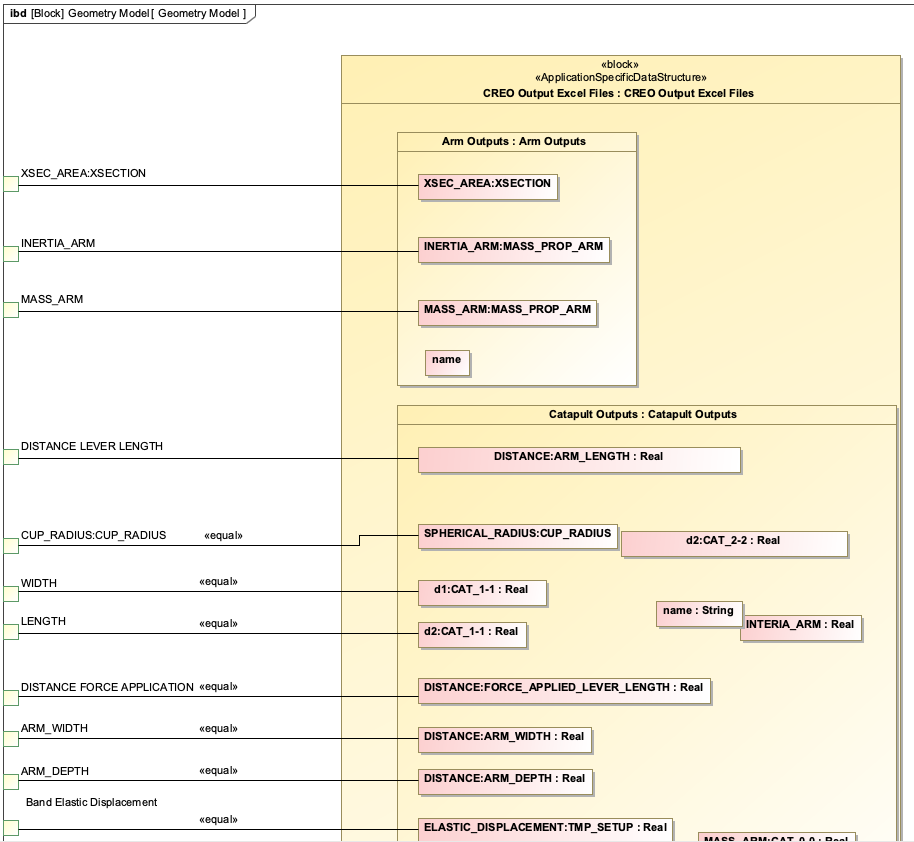Viewport: 914px width, 842px height.
Task: Select the Band Elastic Displacement port square
Action: [11, 828]
